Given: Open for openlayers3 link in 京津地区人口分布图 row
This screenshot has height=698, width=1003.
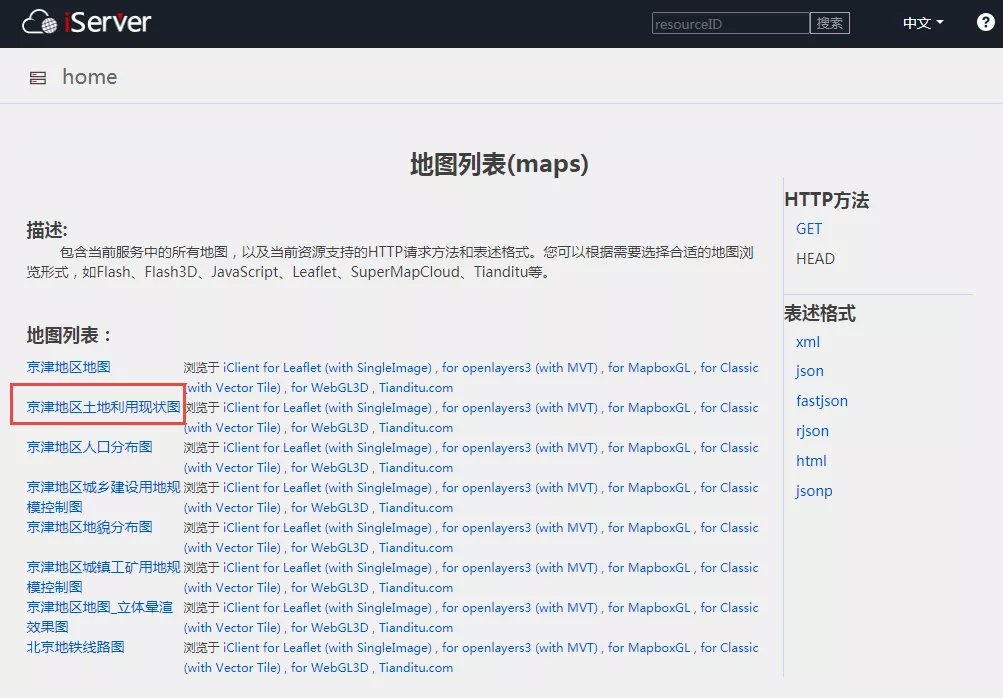Looking at the screenshot, I should 519,448.
